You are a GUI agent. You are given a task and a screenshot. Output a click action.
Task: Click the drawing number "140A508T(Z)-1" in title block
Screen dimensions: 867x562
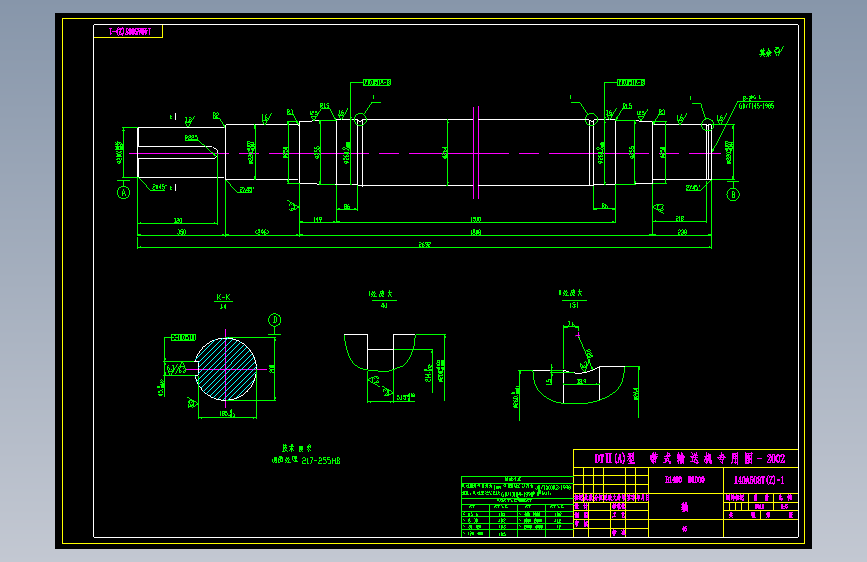coord(759,480)
